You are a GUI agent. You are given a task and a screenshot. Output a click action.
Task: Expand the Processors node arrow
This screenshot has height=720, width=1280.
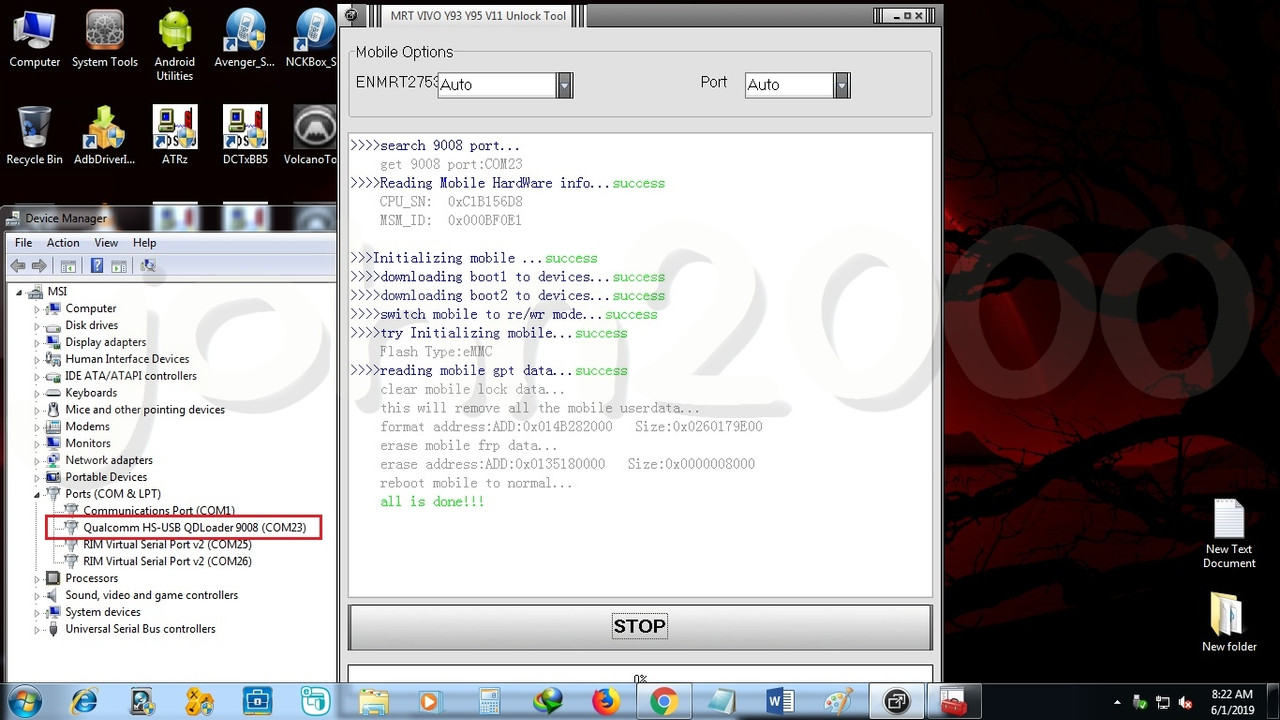(37, 579)
